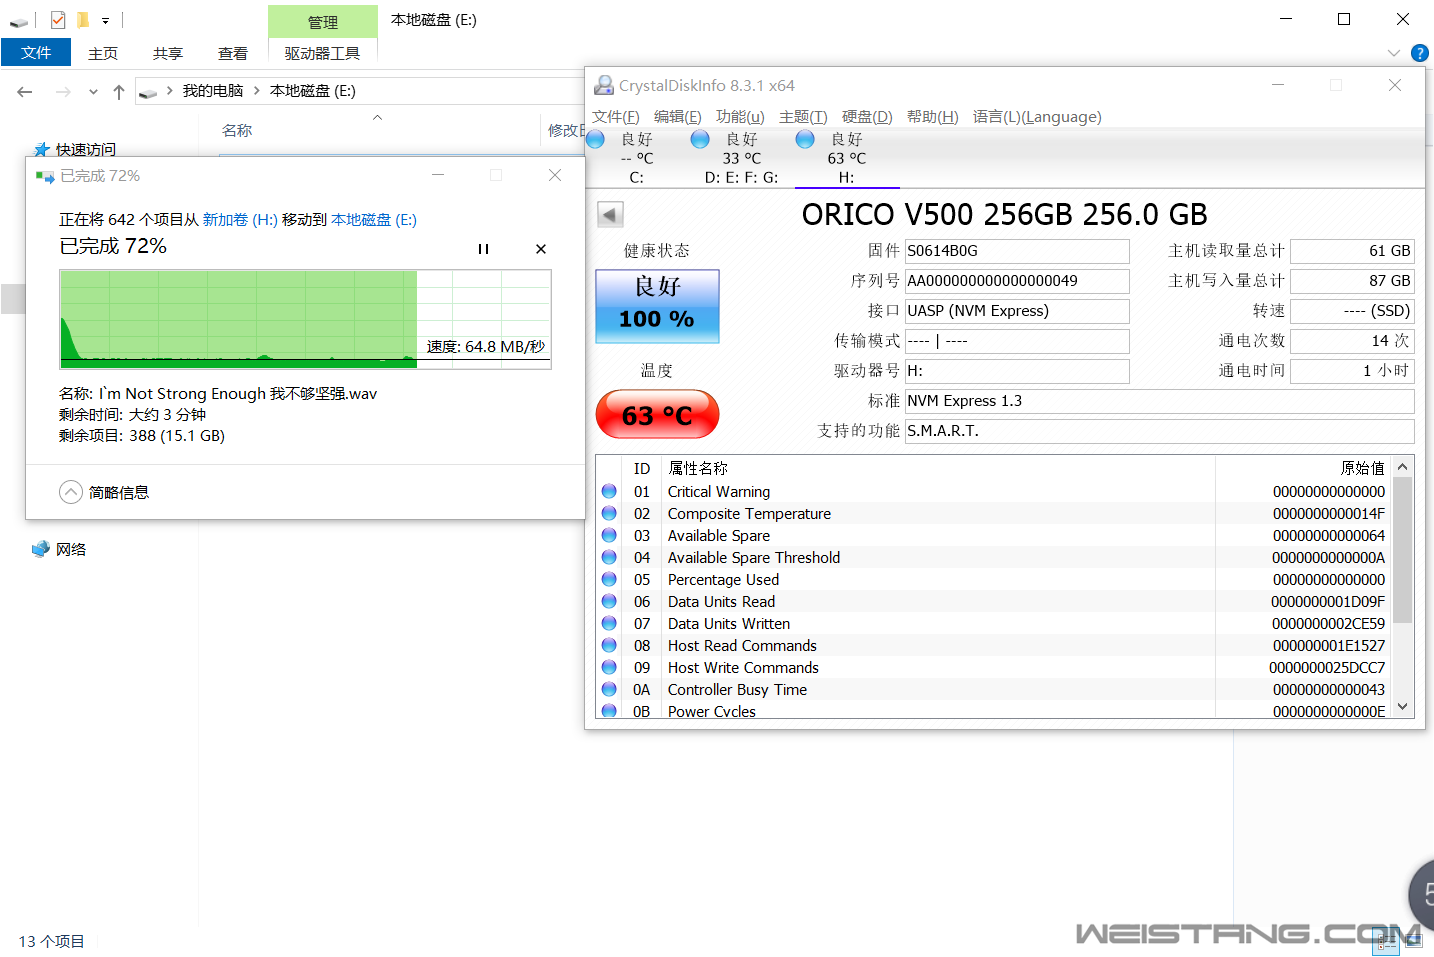Viewport: 1434px width, 957px height.
Task: Switch to the 共享 ribbon tab
Action: coord(168,53)
